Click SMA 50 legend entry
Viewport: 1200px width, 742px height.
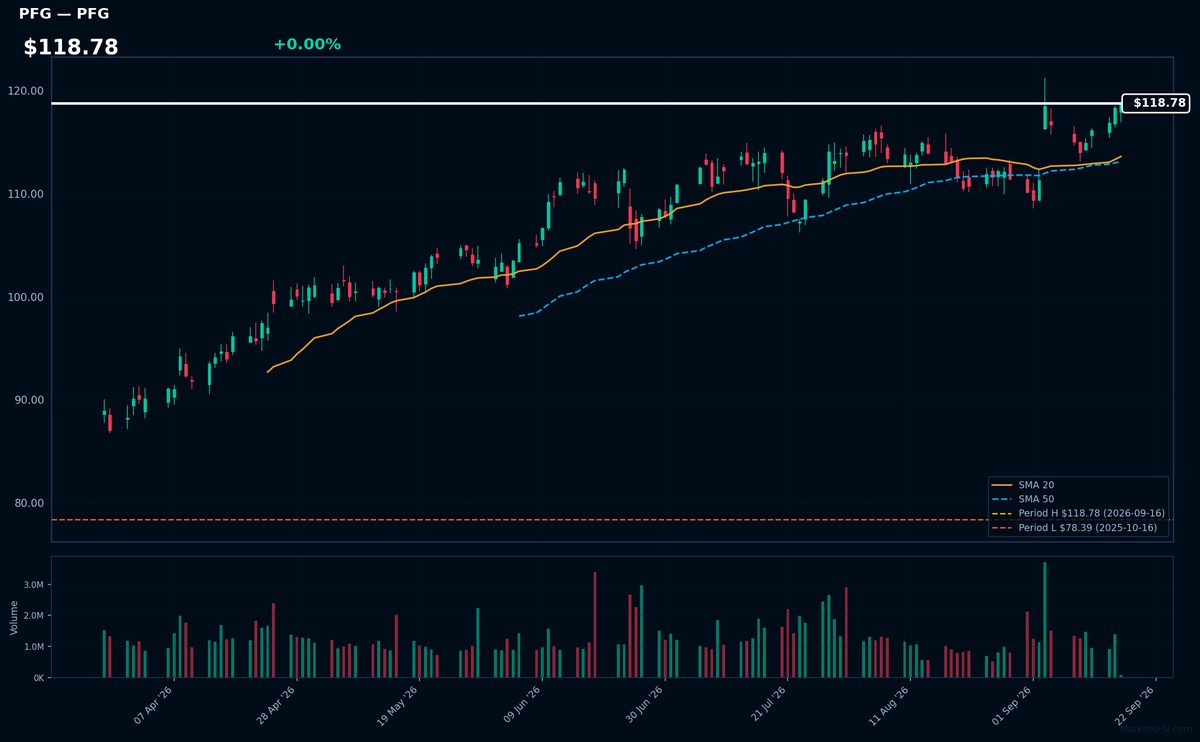(x=1036, y=498)
